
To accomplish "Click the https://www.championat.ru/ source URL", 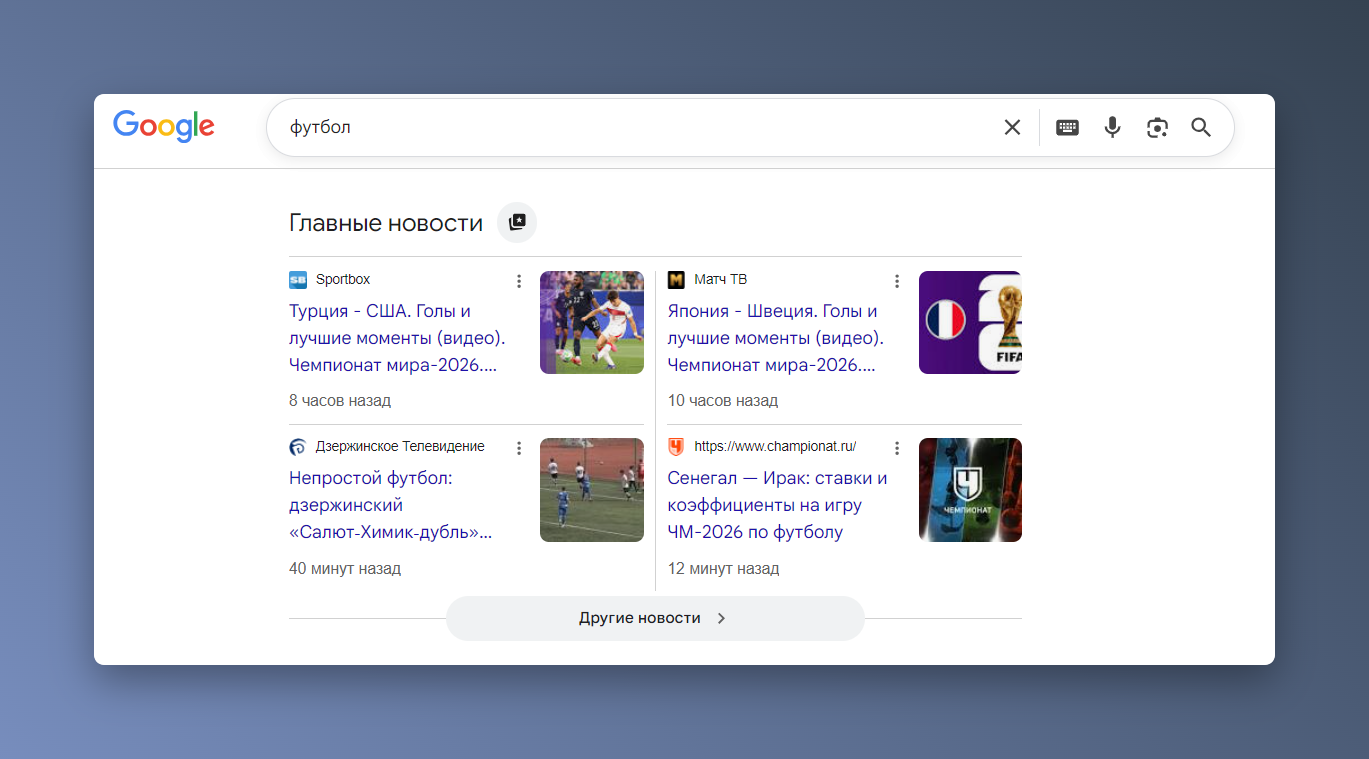I will click(775, 446).
